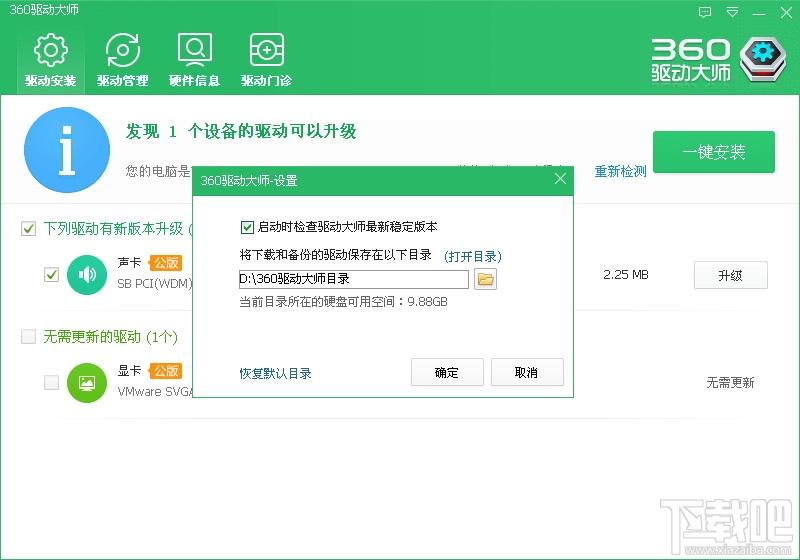Click 取消 in the settings dialog

point(526,372)
